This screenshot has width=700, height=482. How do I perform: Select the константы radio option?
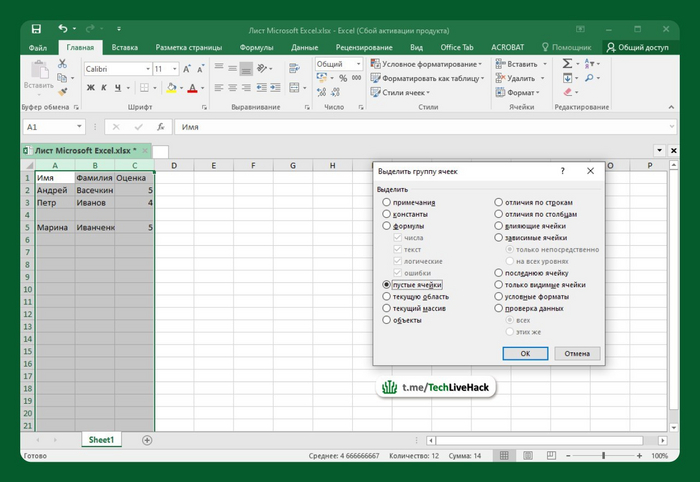click(x=387, y=214)
